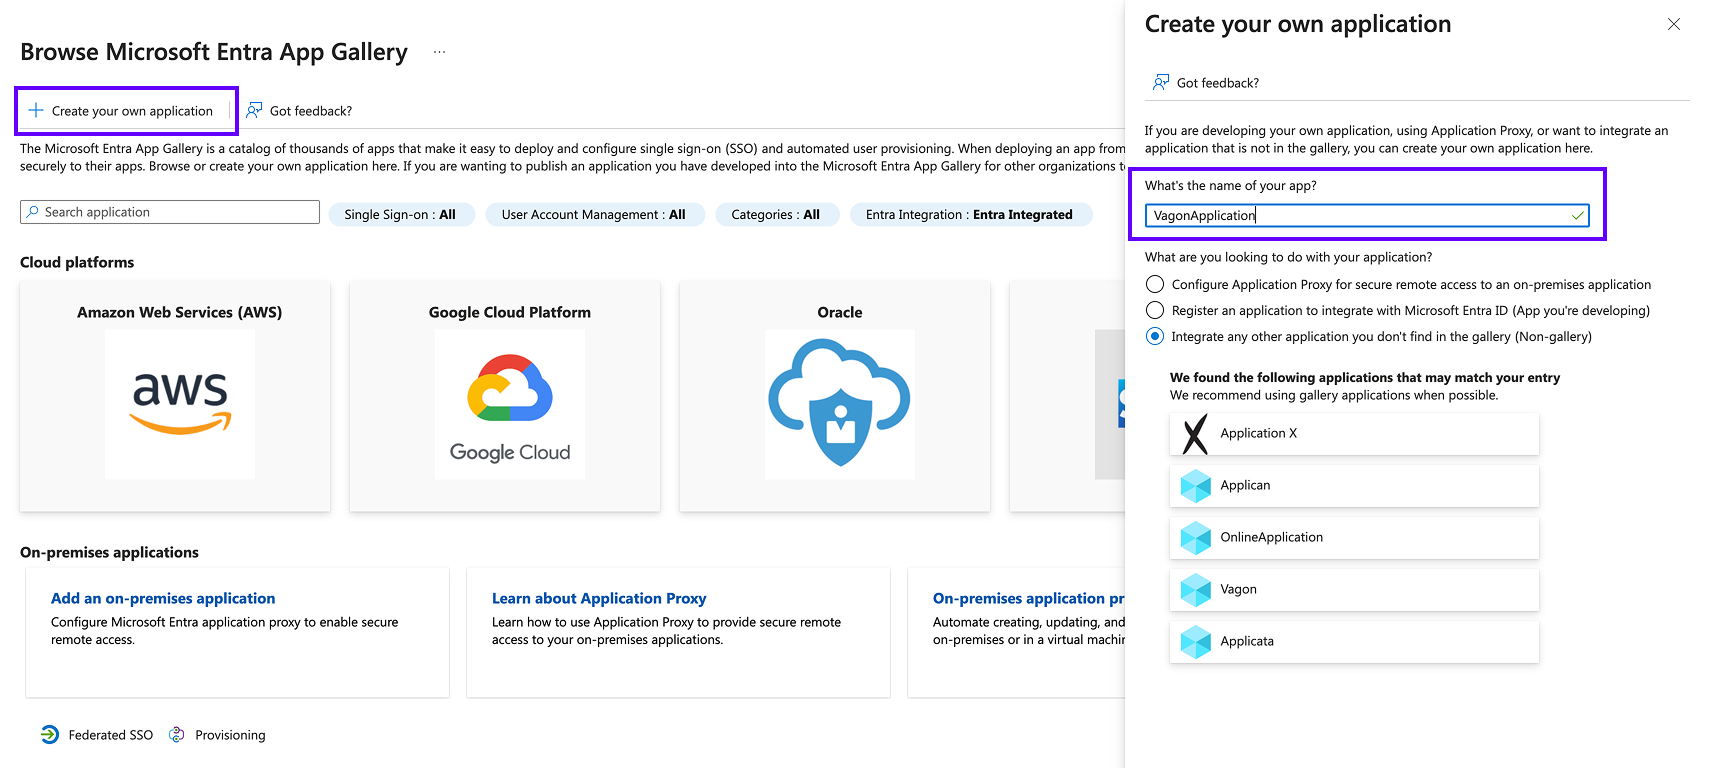
Task: Click the app name field containing VagonApplication
Action: point(1367,215)
